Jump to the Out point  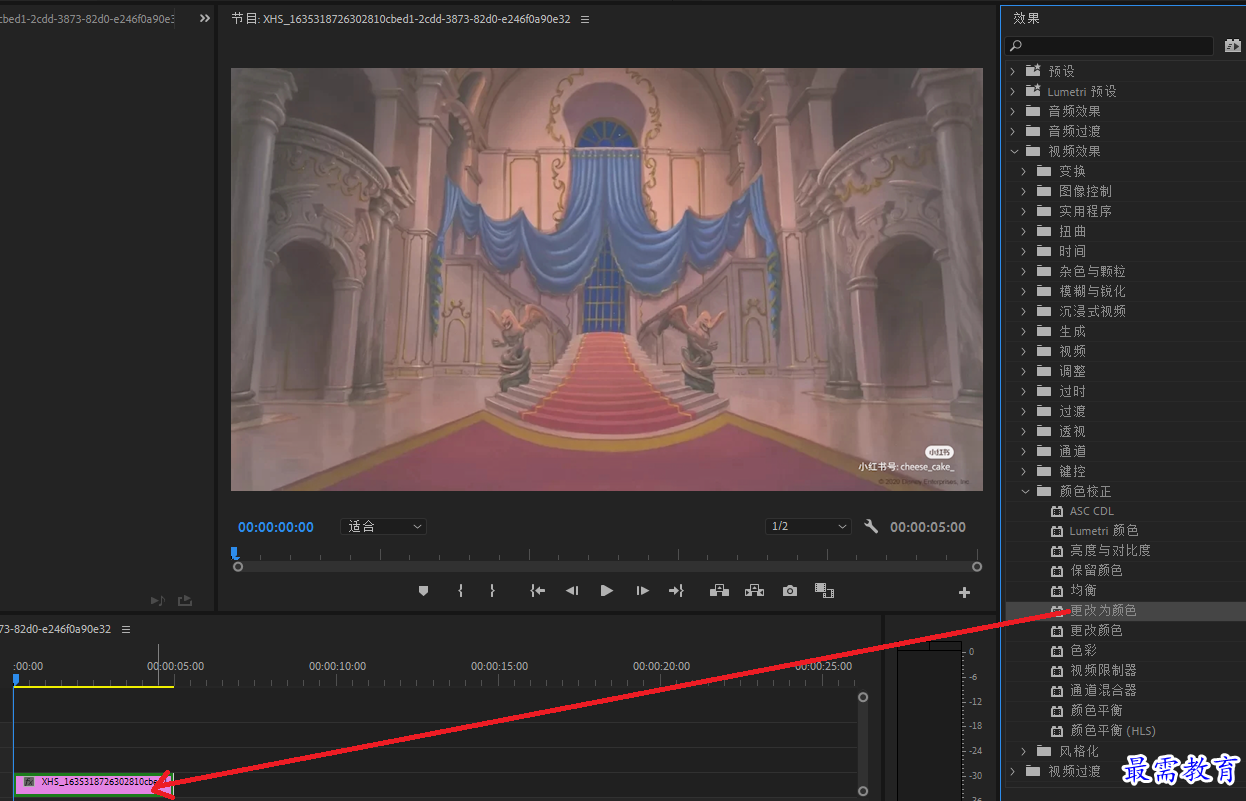(676, 591)
